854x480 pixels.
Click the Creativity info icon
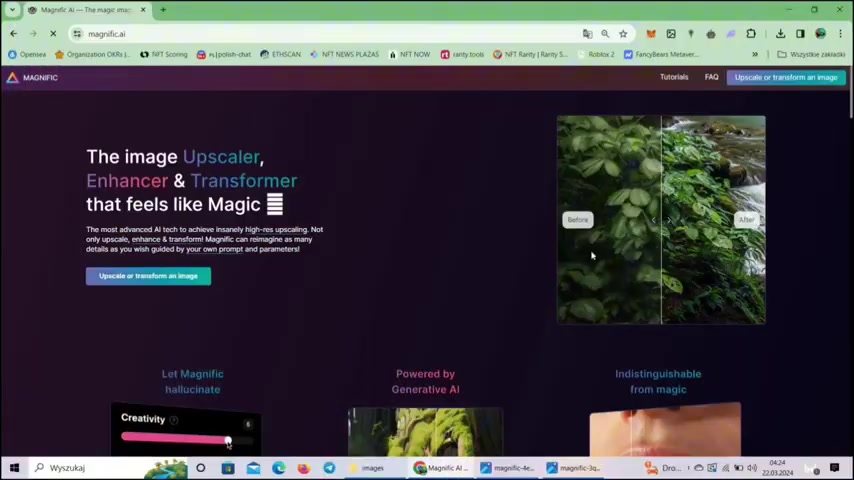174,420
